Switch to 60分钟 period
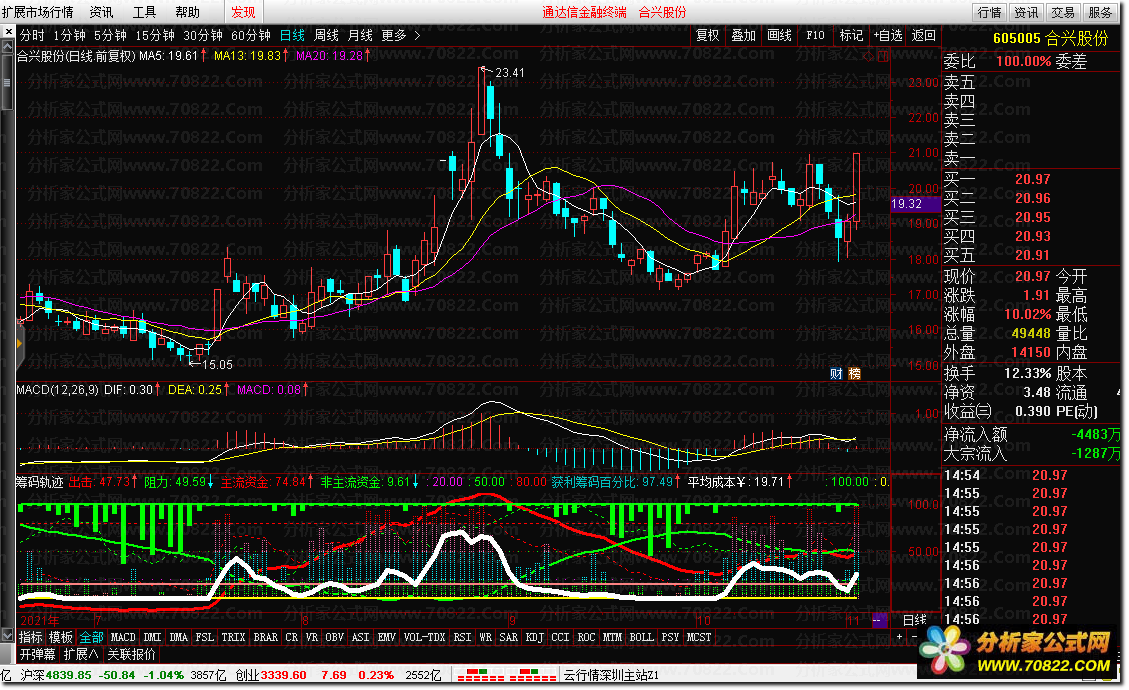Viewport: 1129px width, 690px height. 251,35
